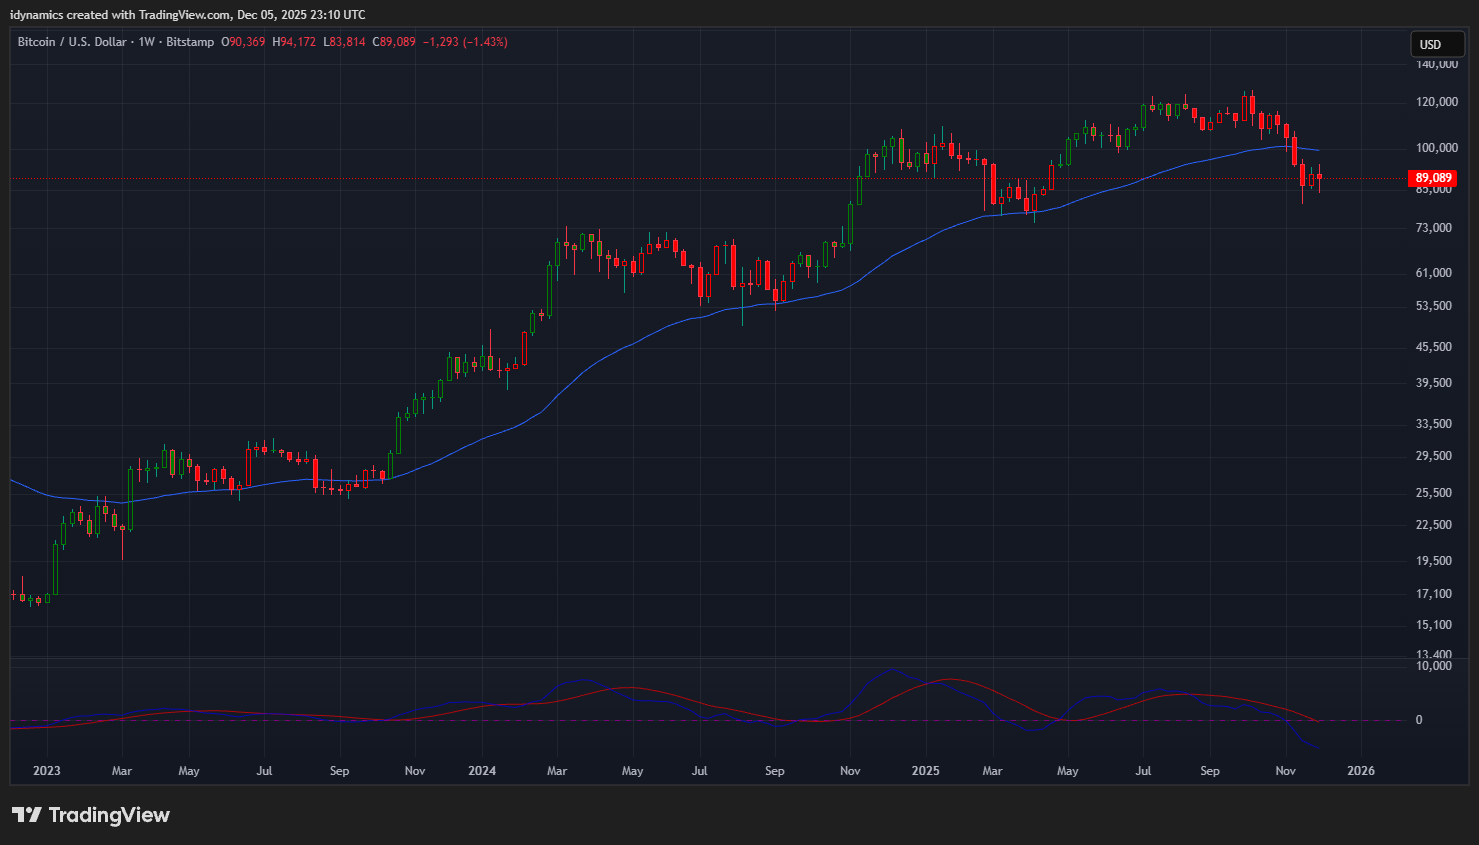The image size is (1479, 845).
Task: Select the Bitcoin / U.S. Dollar symbol title
Action: point(72,42)
